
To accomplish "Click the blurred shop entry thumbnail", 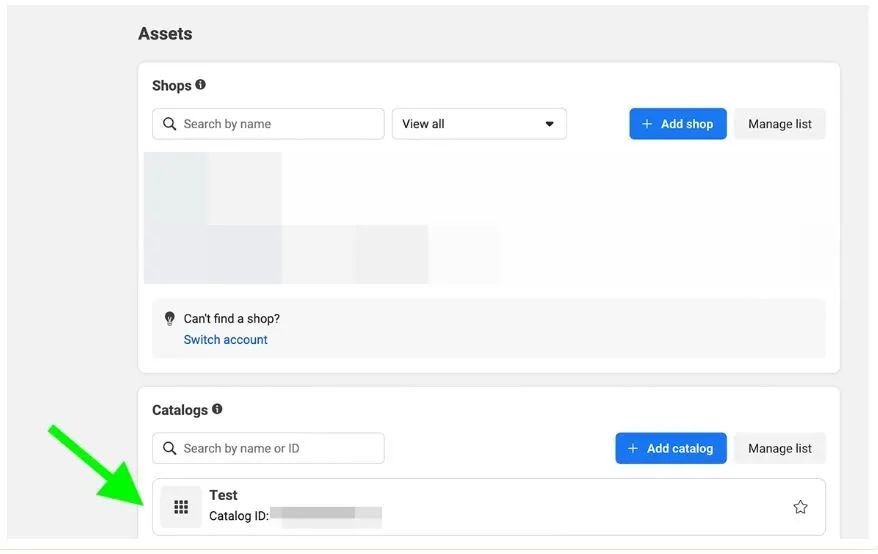I will [x=213, y=218].
